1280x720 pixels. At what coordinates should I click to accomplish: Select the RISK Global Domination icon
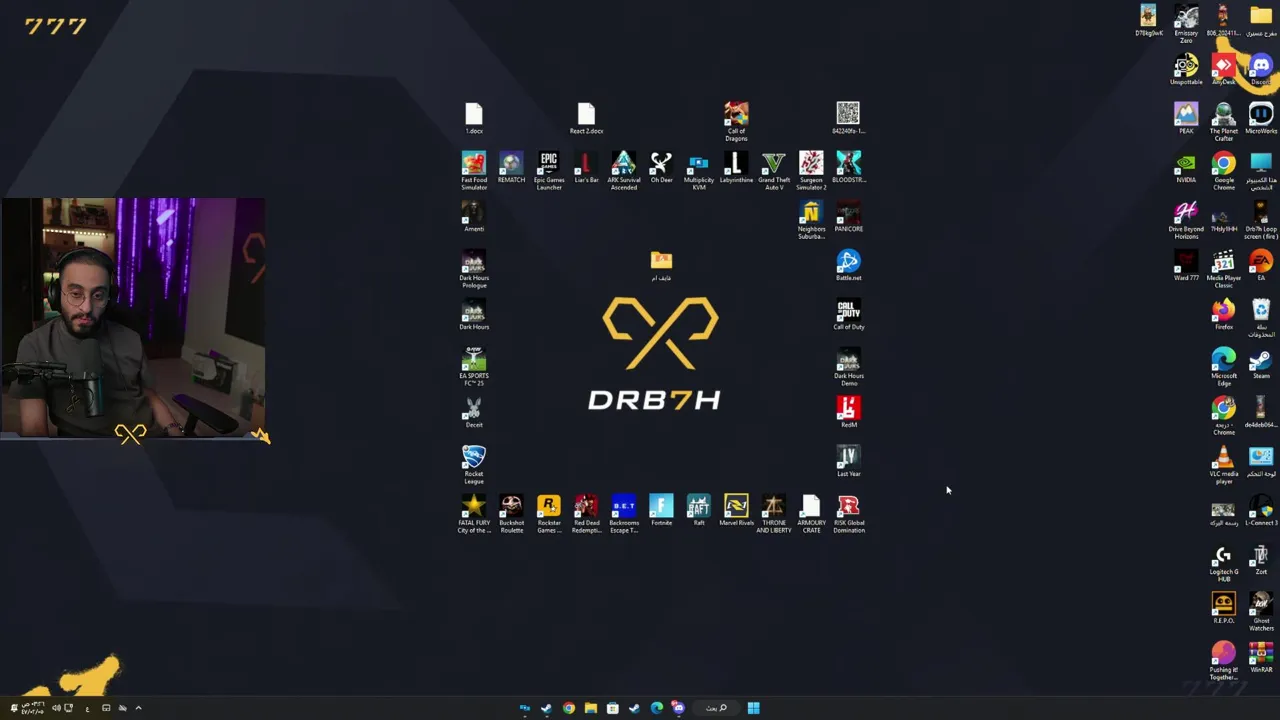click(849, 514)
